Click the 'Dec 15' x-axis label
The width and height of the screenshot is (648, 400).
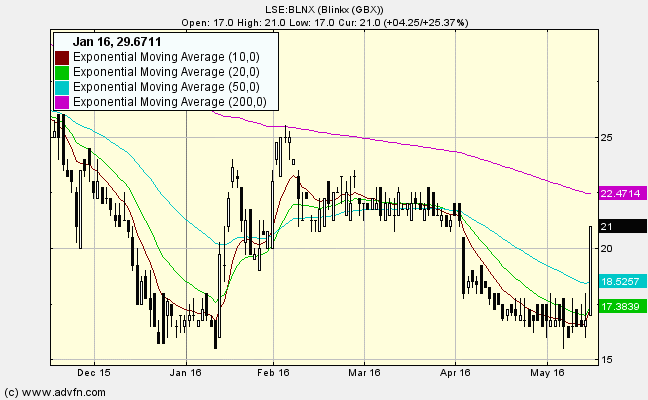[x=94, y=373]
